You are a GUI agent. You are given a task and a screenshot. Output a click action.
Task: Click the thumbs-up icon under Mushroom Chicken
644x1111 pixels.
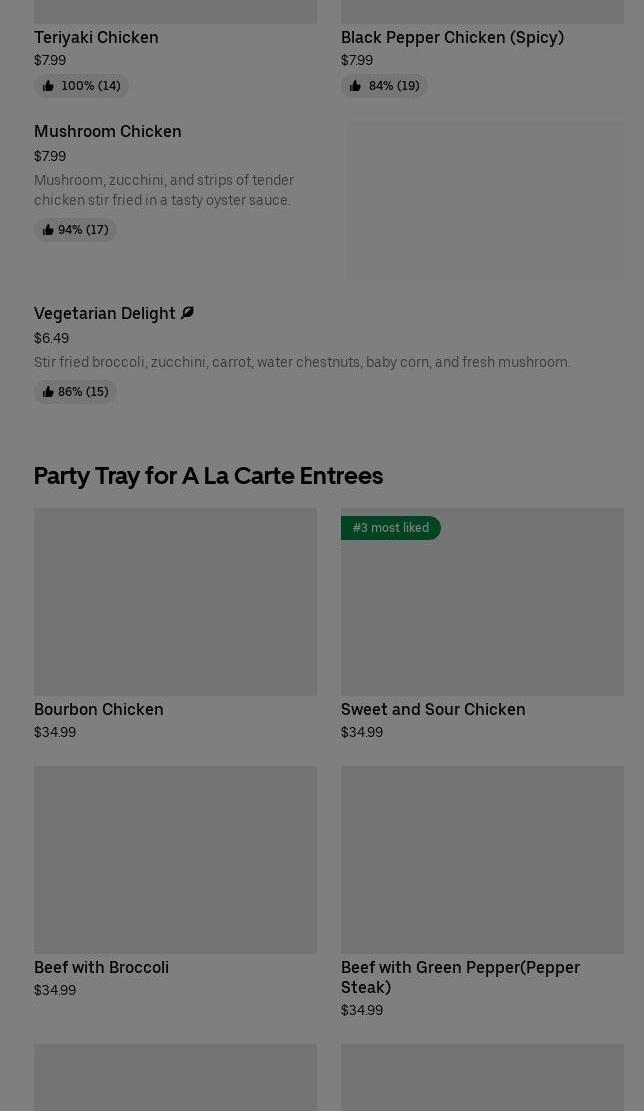click(47, 230)
